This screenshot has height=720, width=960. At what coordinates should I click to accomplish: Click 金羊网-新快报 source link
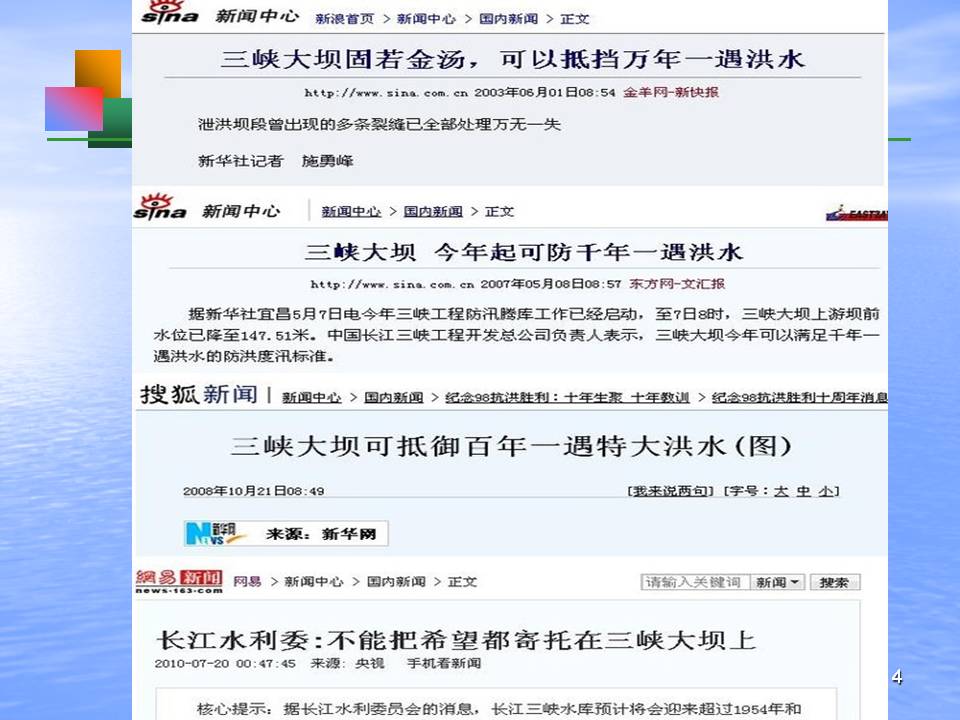(x=671, y=92)
